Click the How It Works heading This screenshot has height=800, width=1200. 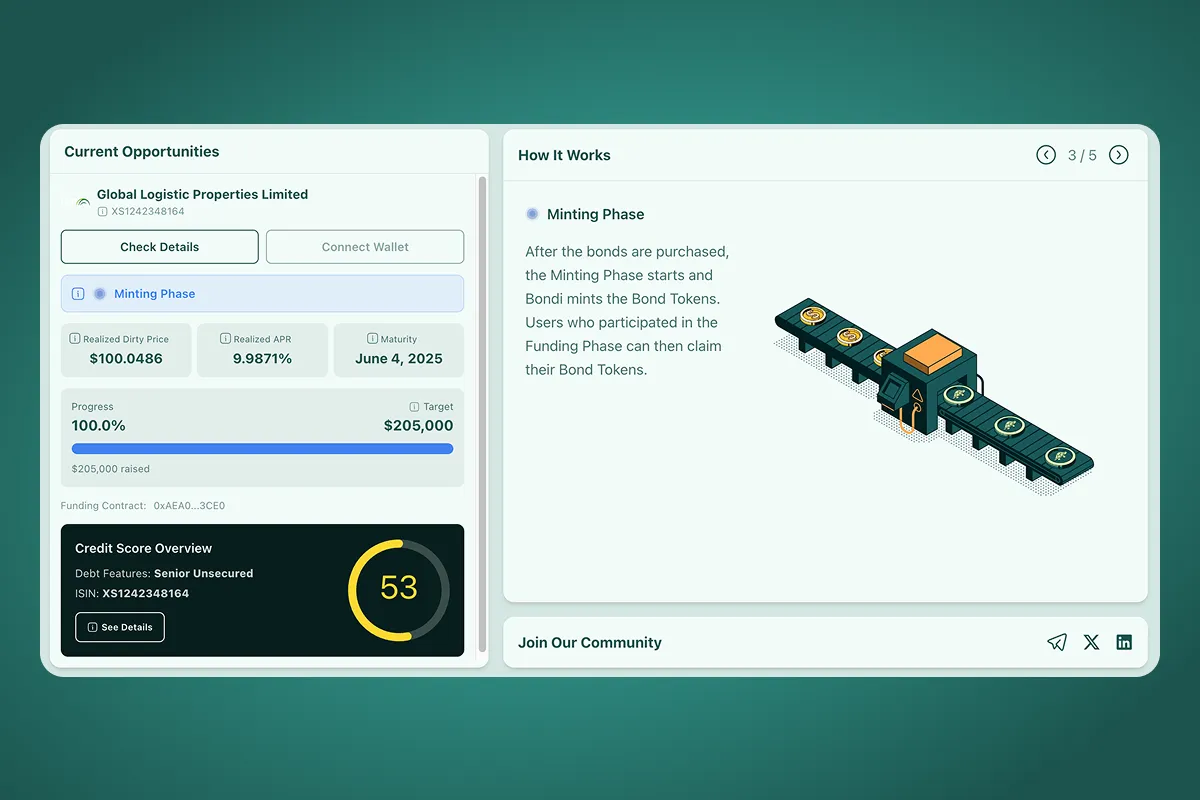click(x=564, y=155)
